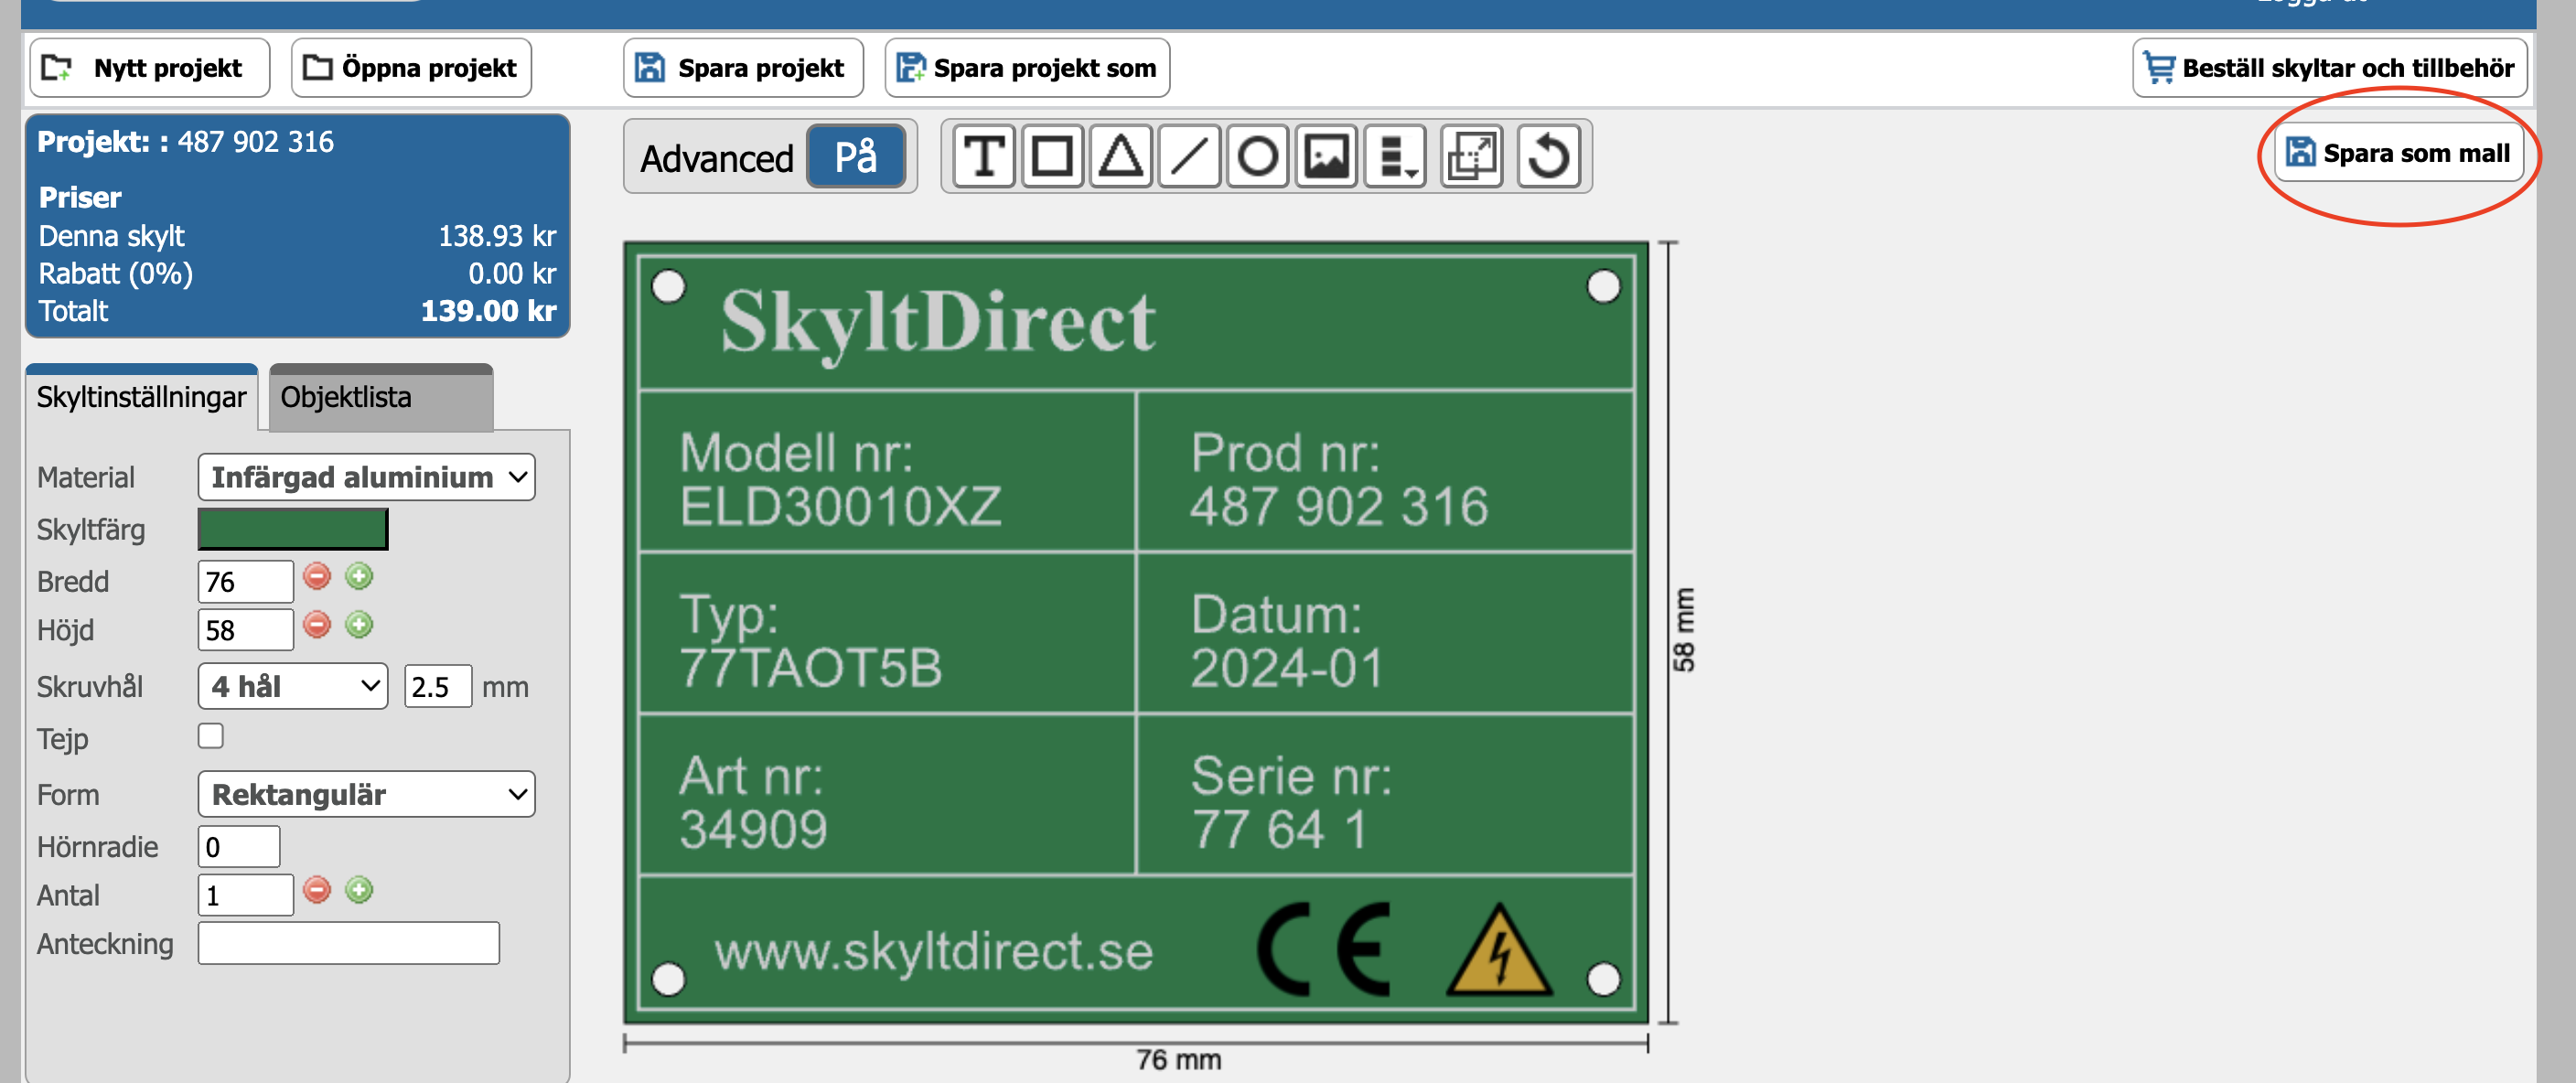Click the Nytt projekt button
Image resolution: width=2576 pixels, height=1083 pixels.
point(150,68)
